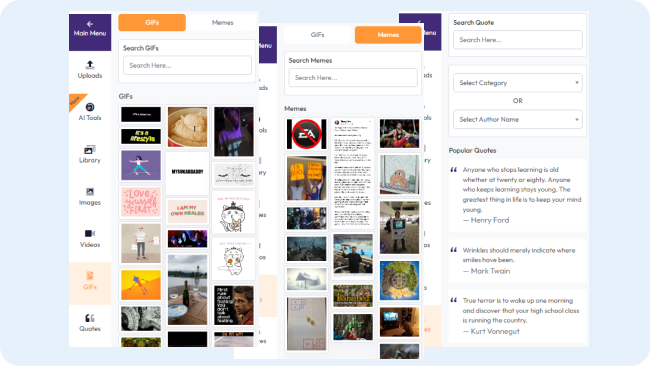Choose the MYSUGARDADDY GIF
The image size is (650, 366).
click(187, 172)
